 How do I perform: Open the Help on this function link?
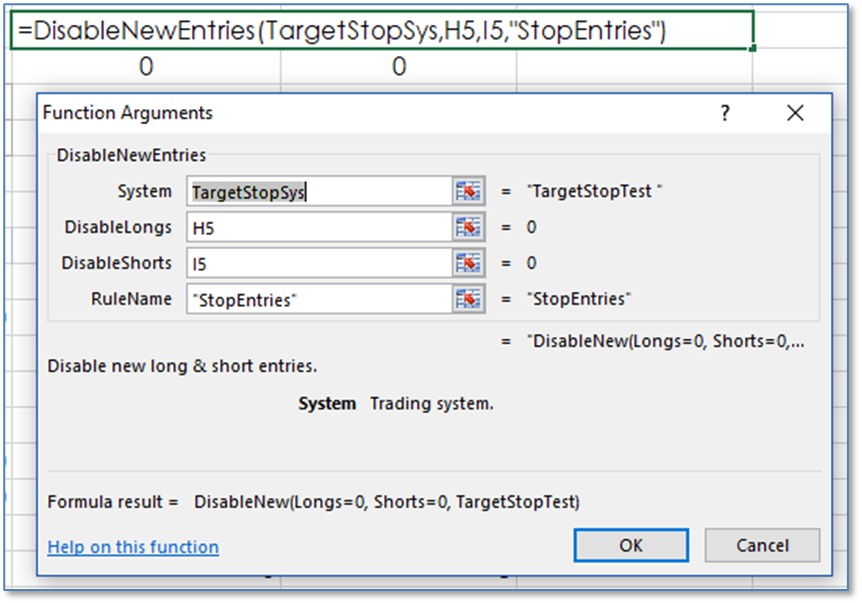point(133,547)
